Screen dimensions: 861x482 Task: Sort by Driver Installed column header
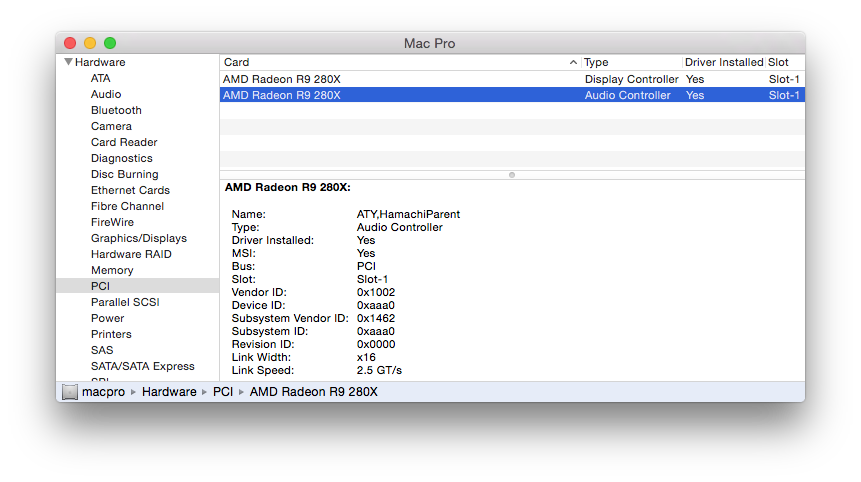click(724, 62)
